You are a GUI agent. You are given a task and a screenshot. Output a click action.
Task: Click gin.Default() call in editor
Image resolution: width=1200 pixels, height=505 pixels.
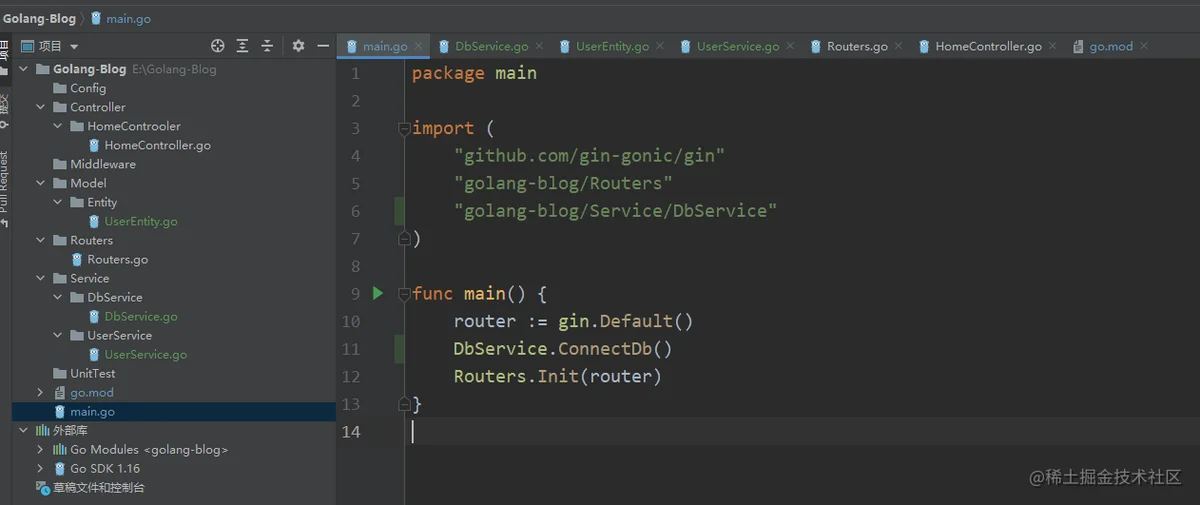pos(625,321)
